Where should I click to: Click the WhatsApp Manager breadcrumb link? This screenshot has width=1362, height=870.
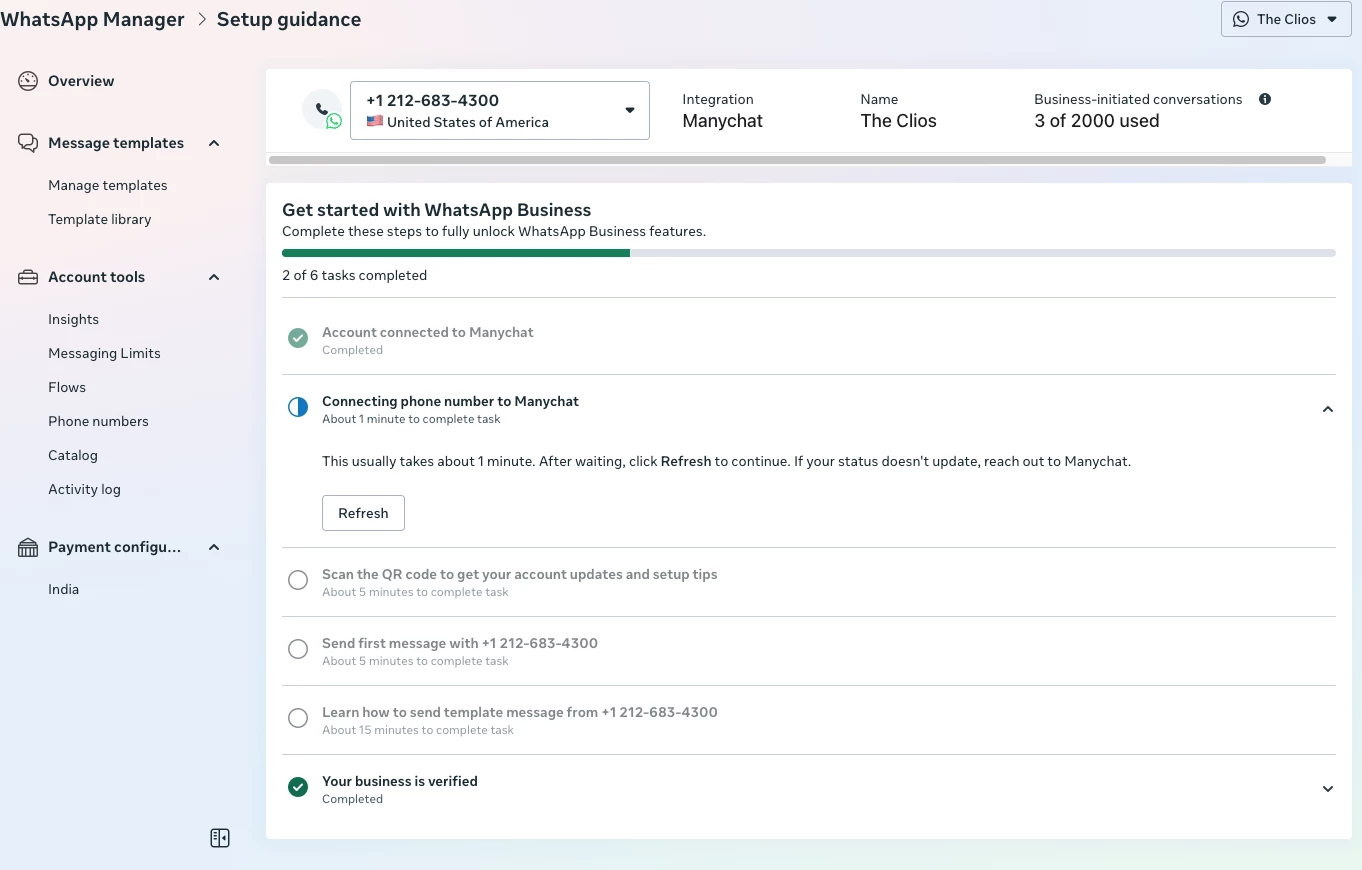pyautogui.click(x=93, y=19)
